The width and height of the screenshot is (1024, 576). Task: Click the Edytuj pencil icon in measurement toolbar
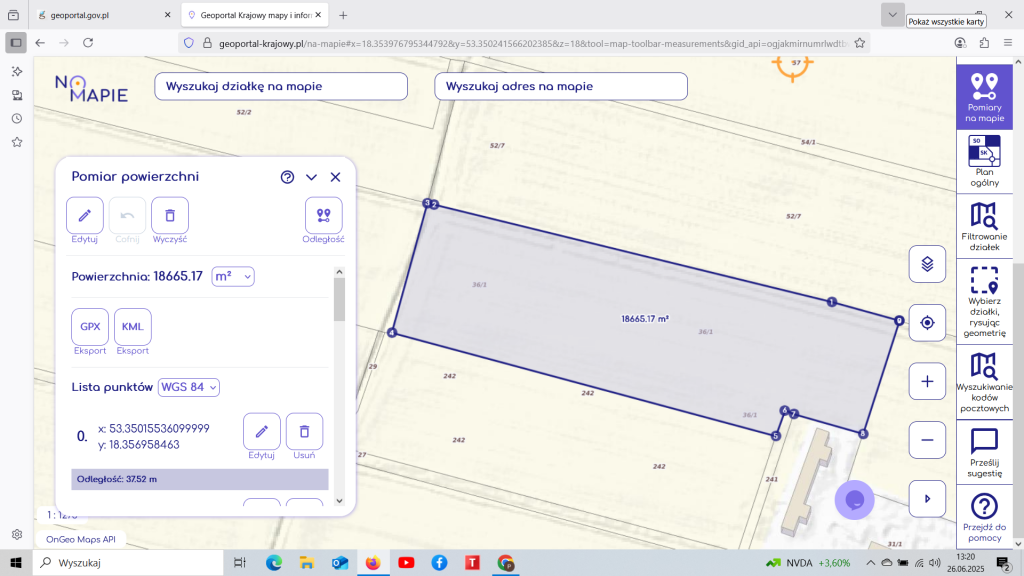[x=85, y=215]
